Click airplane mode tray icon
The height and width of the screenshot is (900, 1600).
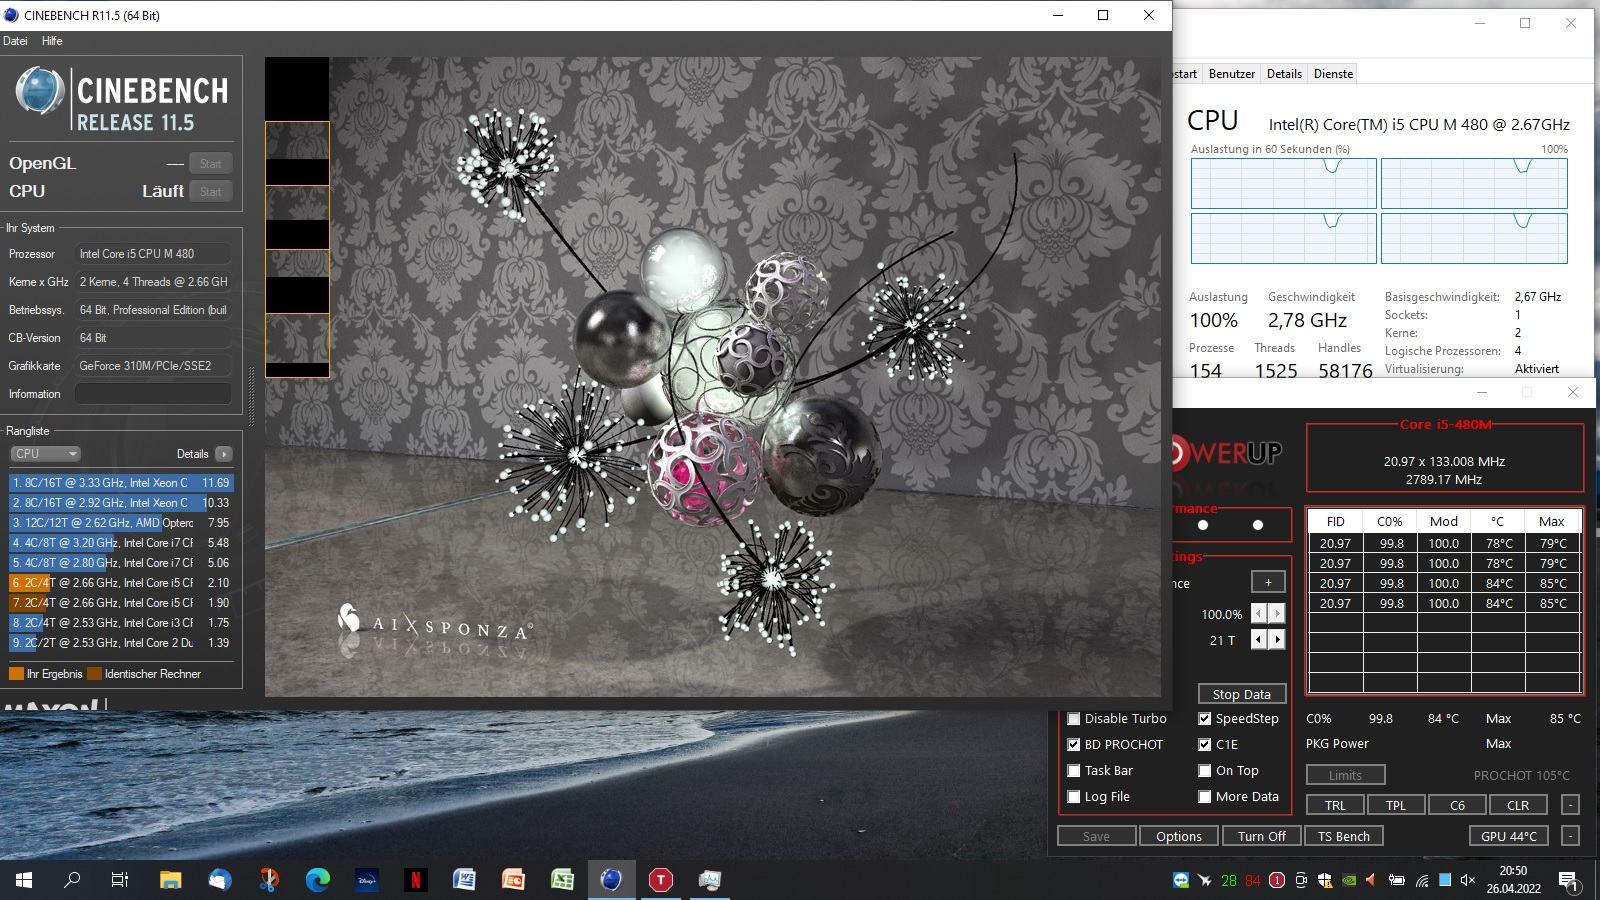1204,881
